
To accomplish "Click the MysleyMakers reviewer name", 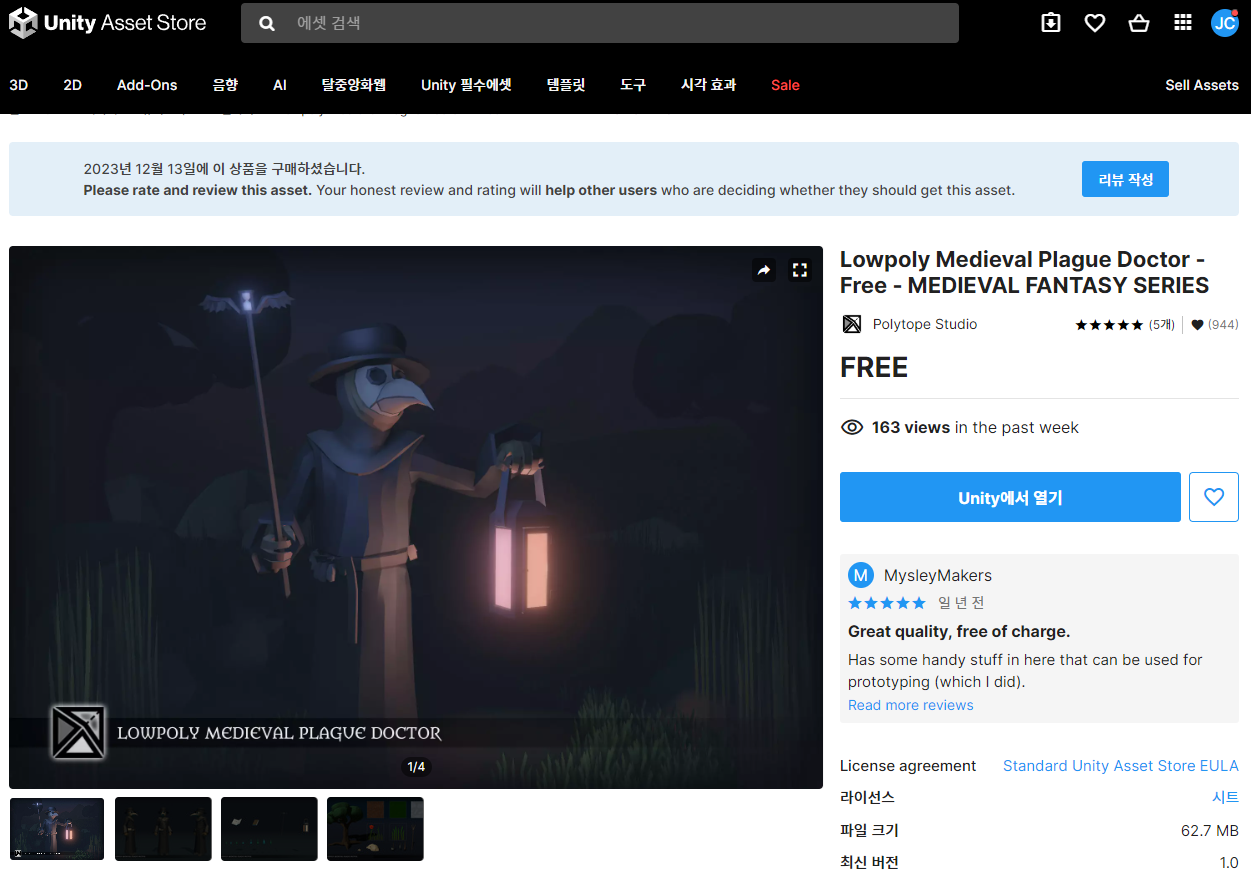I will pyautogui.click(x=938, y=575).
